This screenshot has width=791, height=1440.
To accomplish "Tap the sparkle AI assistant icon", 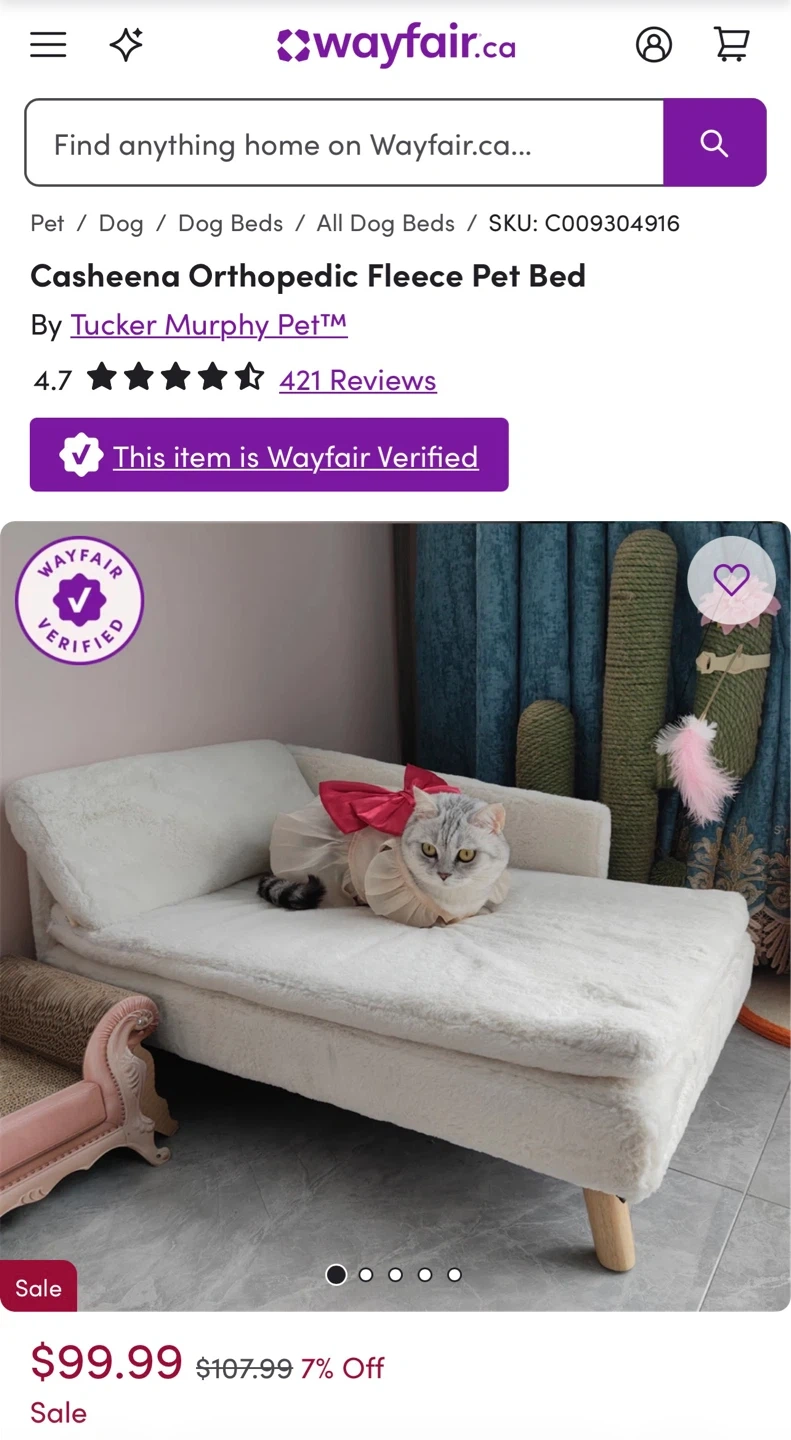I will (126, 45).
